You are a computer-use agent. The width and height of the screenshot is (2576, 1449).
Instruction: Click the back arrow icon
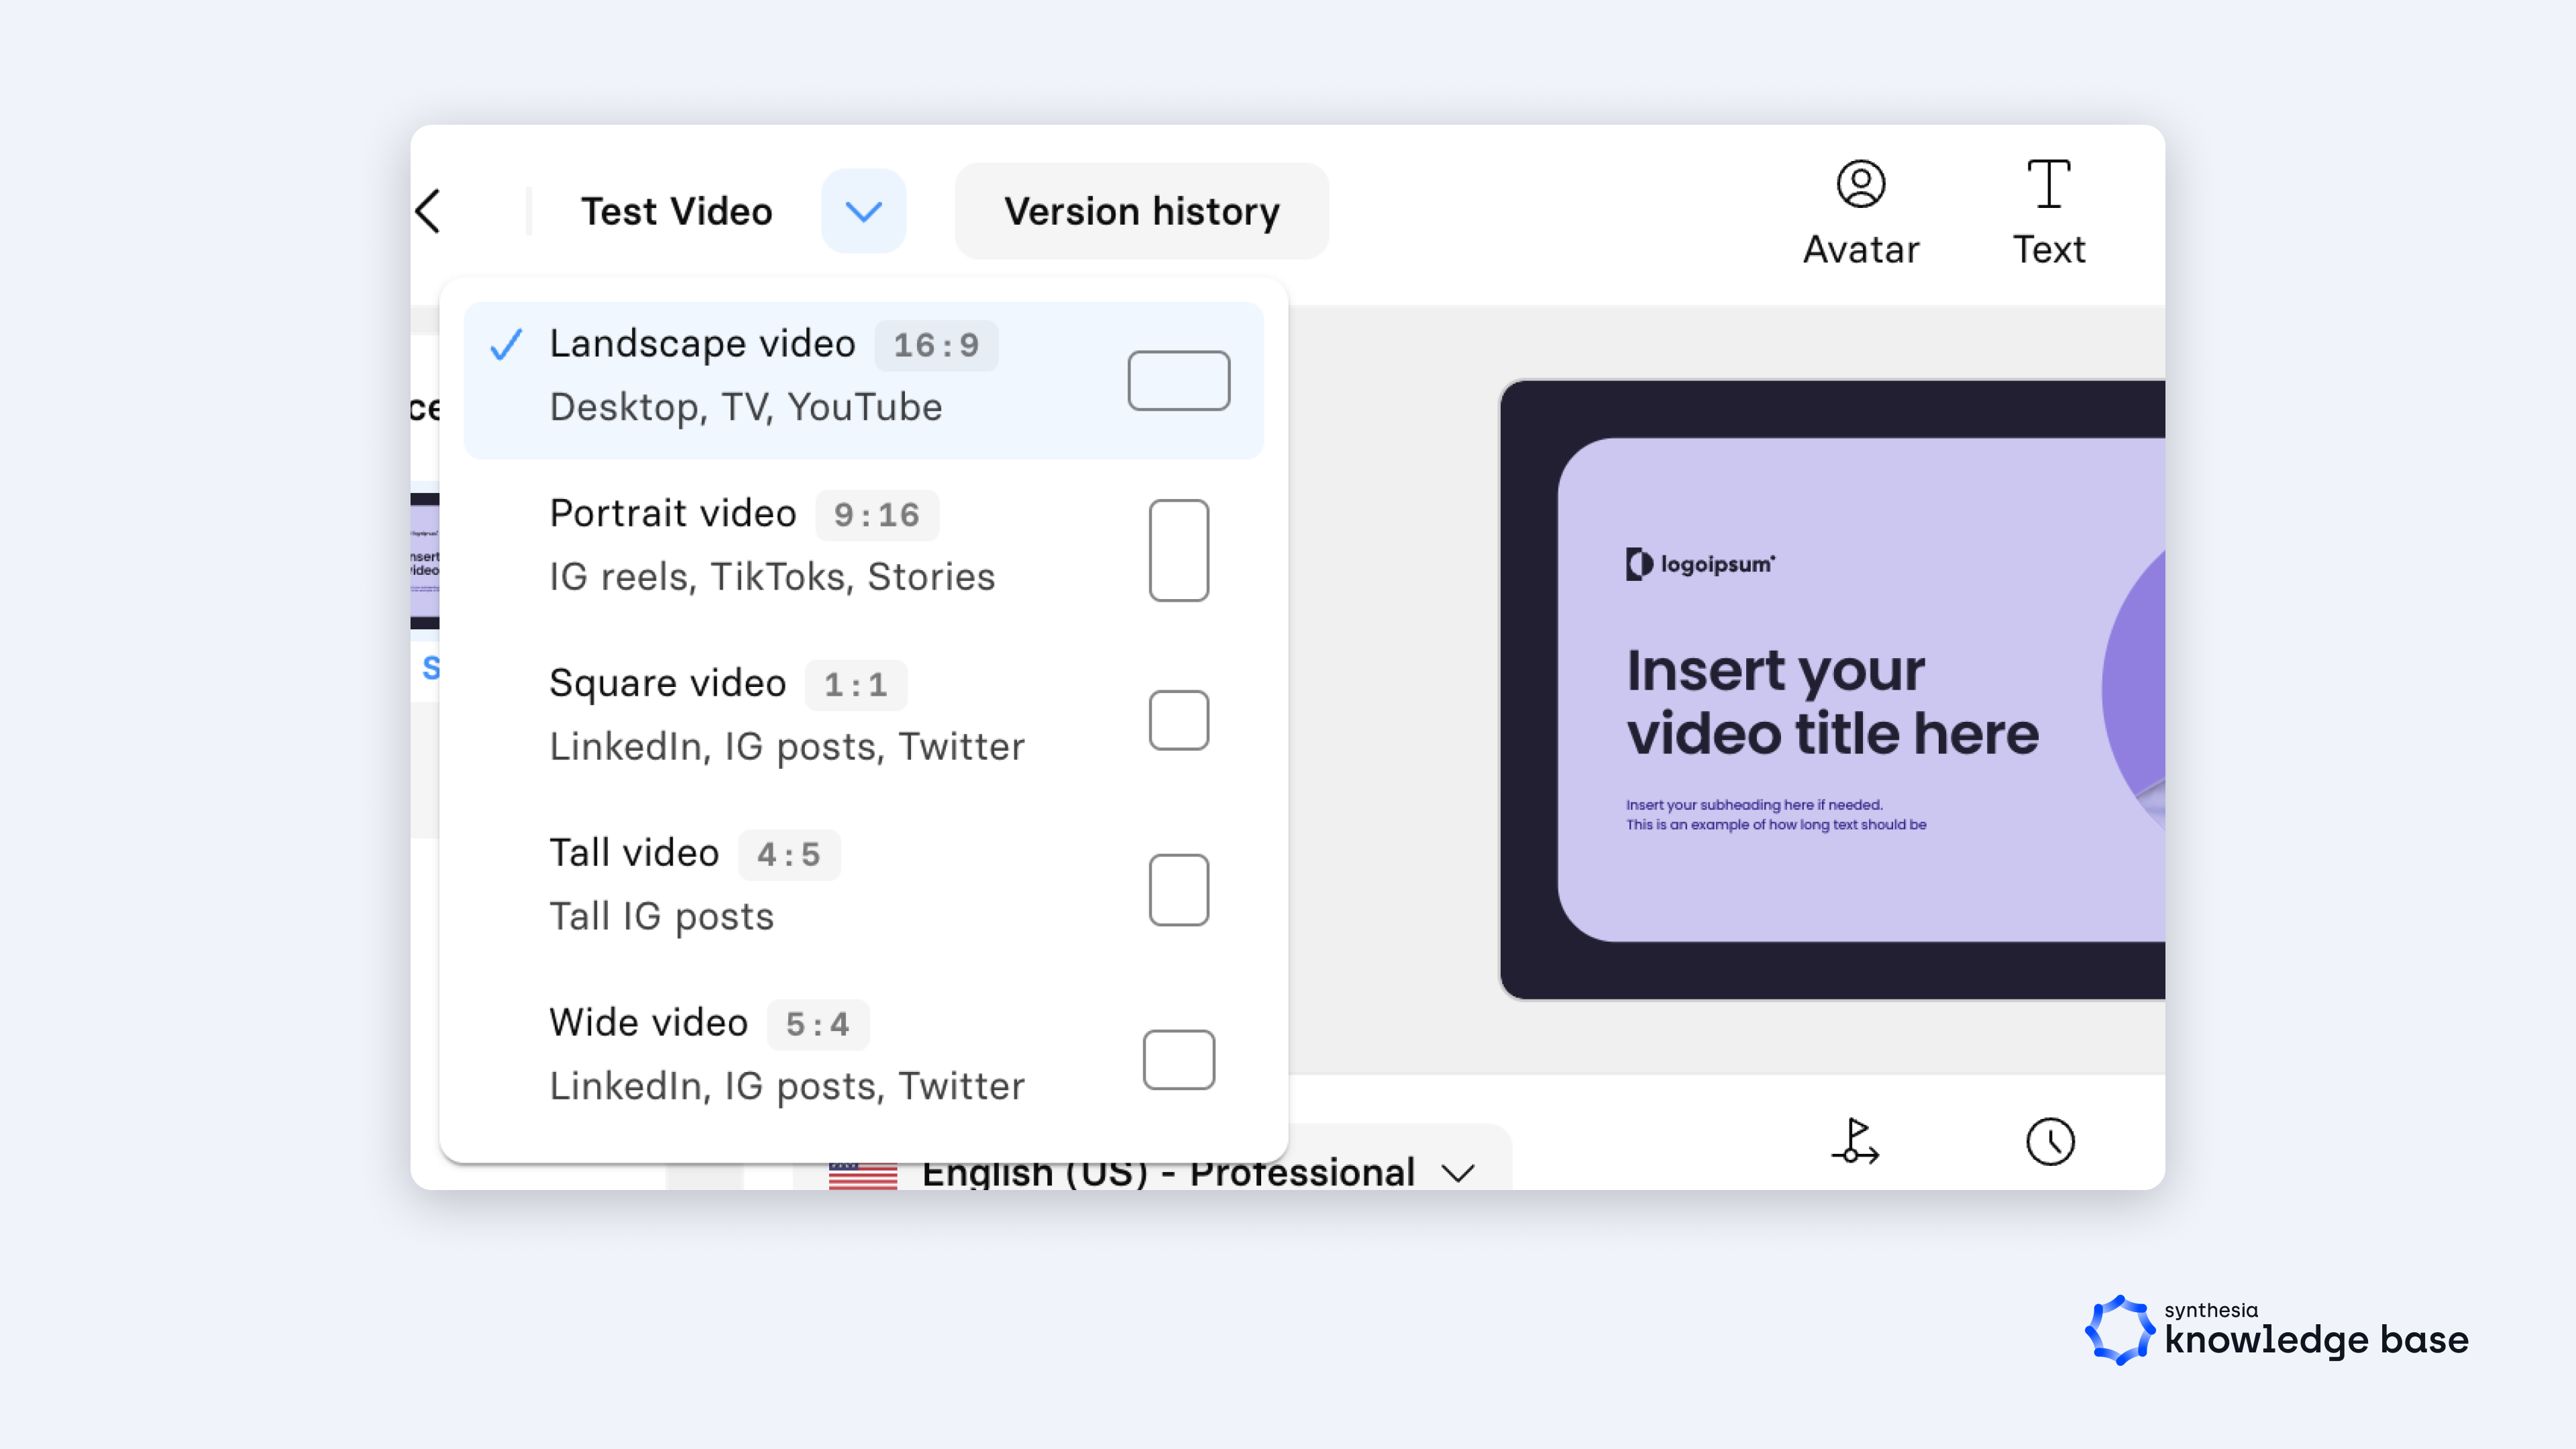click(x=428, y=211)
